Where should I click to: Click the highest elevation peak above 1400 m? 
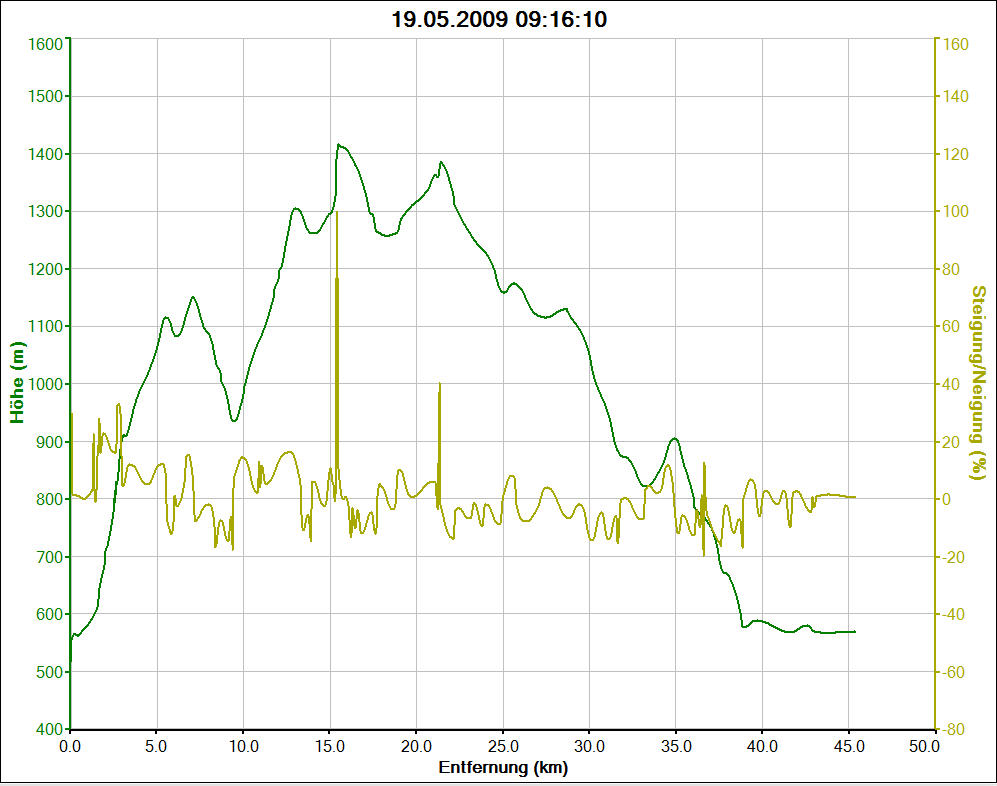tap(339, 145)
